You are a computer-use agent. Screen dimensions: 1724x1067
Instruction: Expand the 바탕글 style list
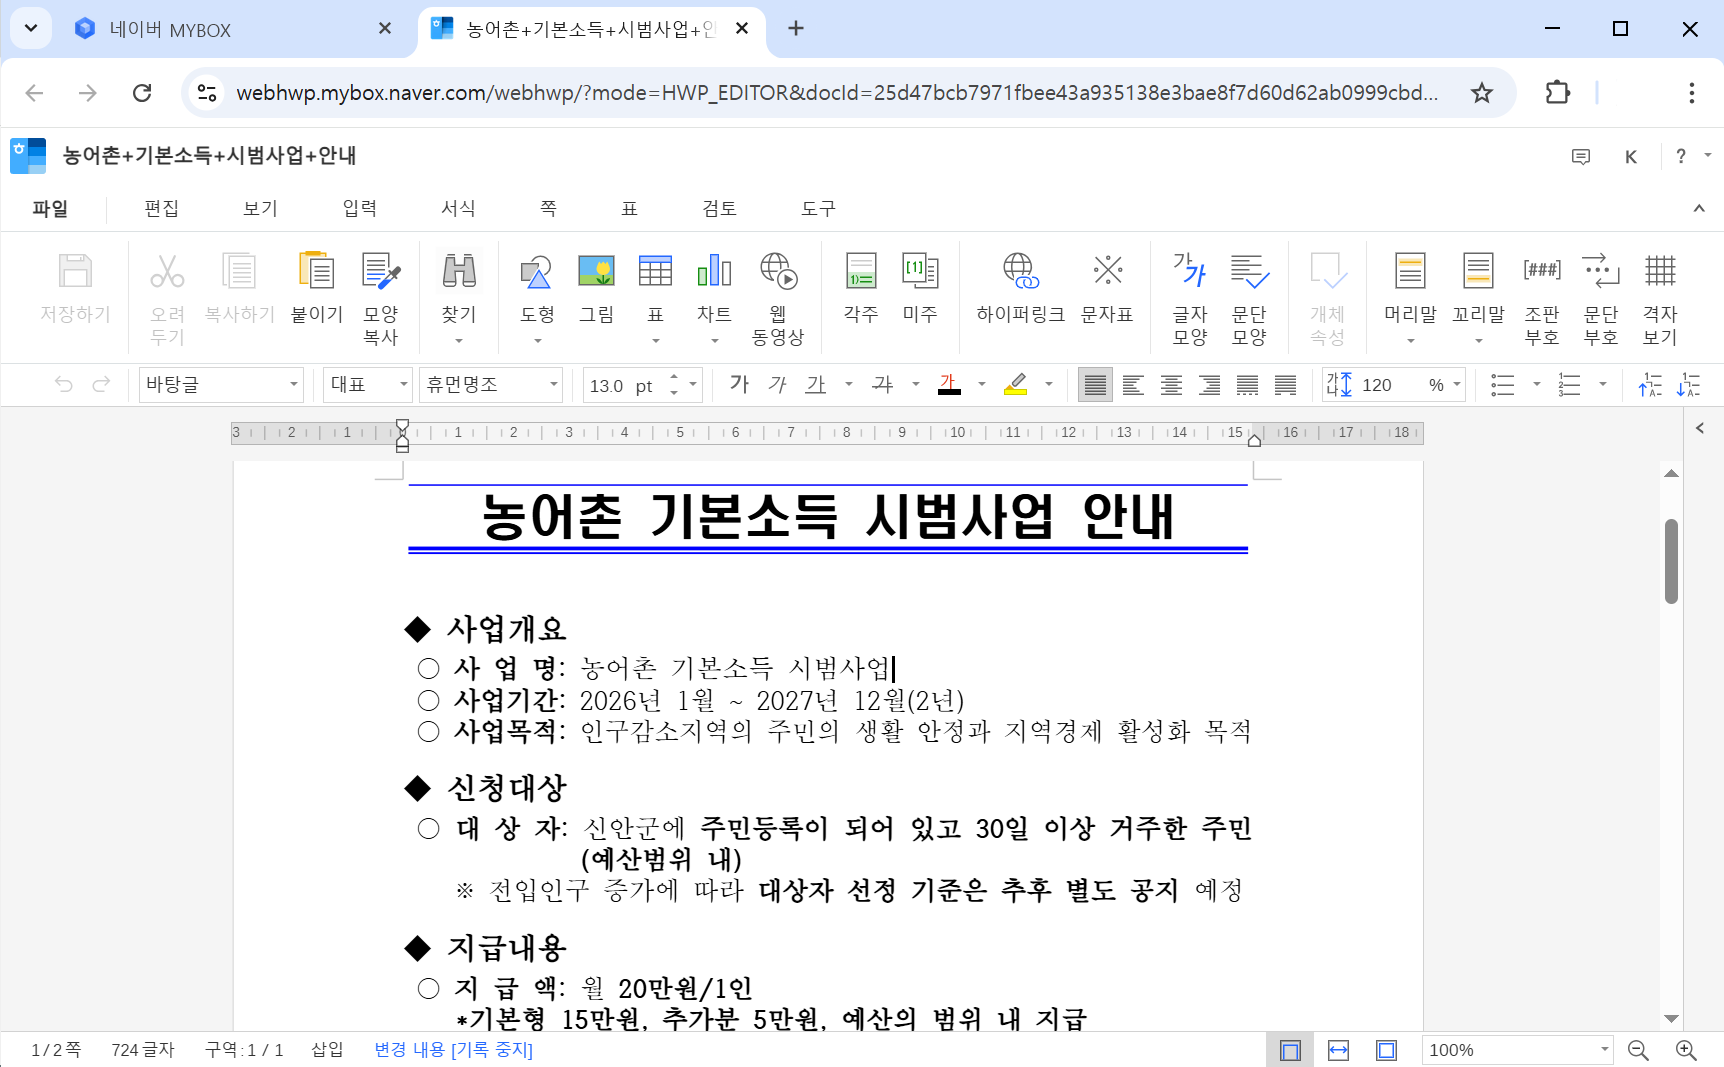click(x=293, y=384)
